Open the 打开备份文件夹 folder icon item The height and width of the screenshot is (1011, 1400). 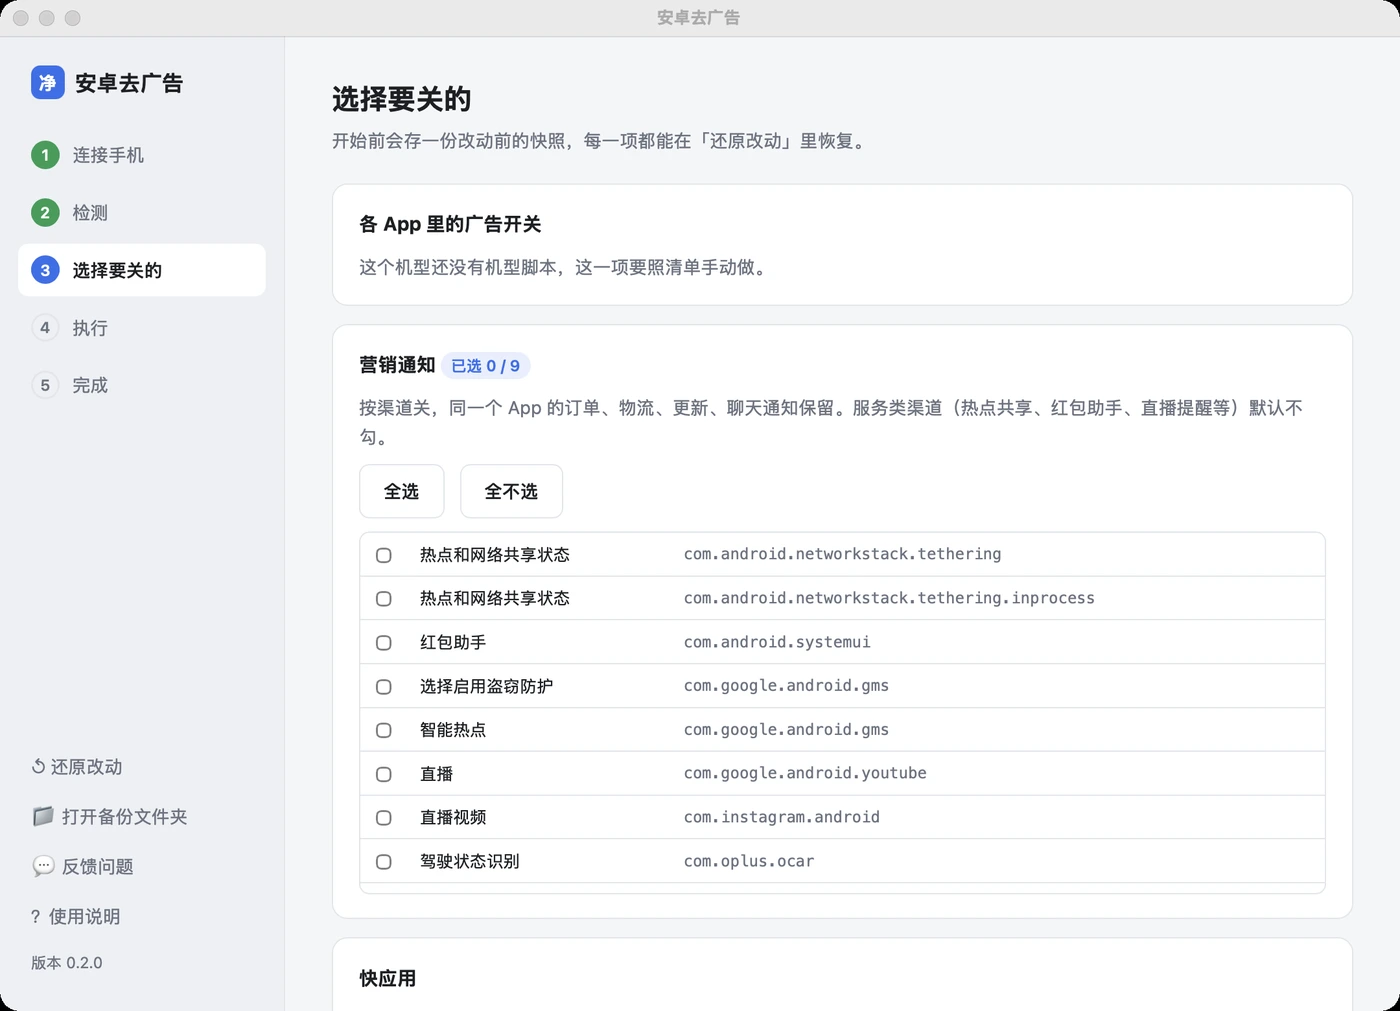[x=109, y=817]
